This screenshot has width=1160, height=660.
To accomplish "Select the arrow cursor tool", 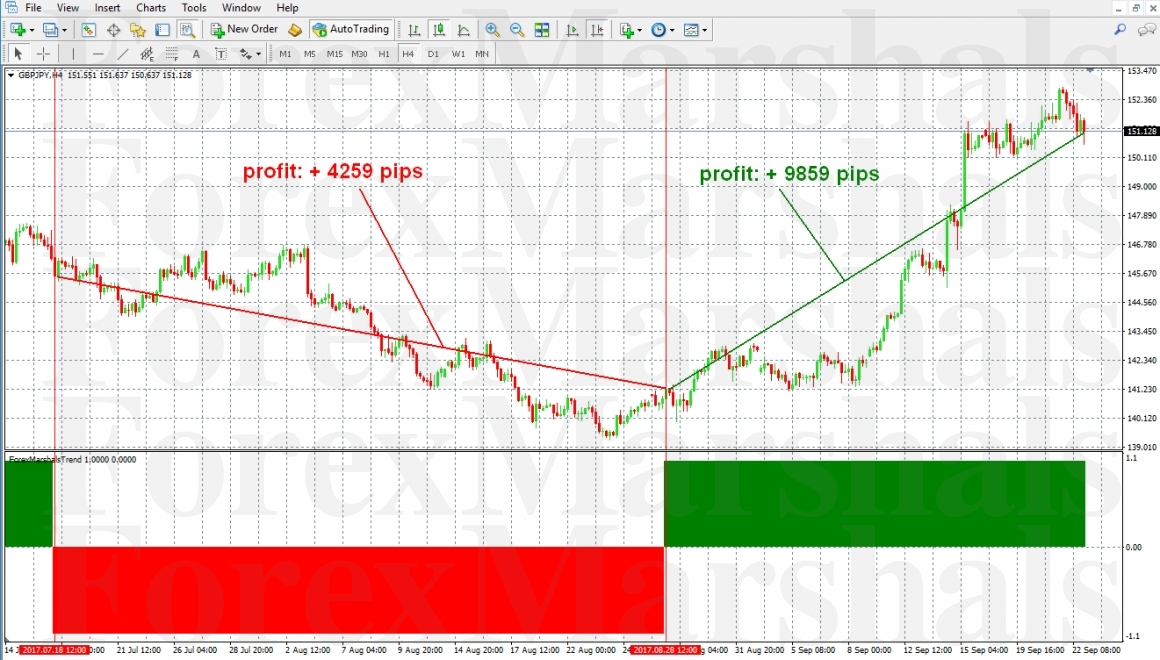I will [18, 53].
